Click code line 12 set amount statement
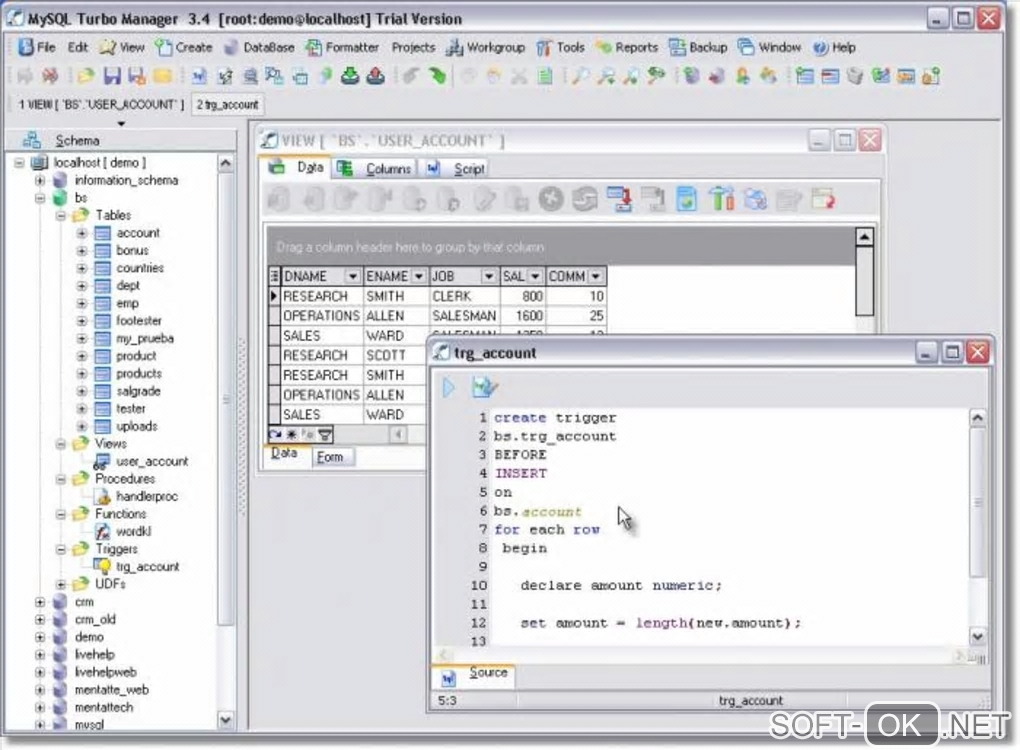The image size is (1020, 750). tap(660, 623)
